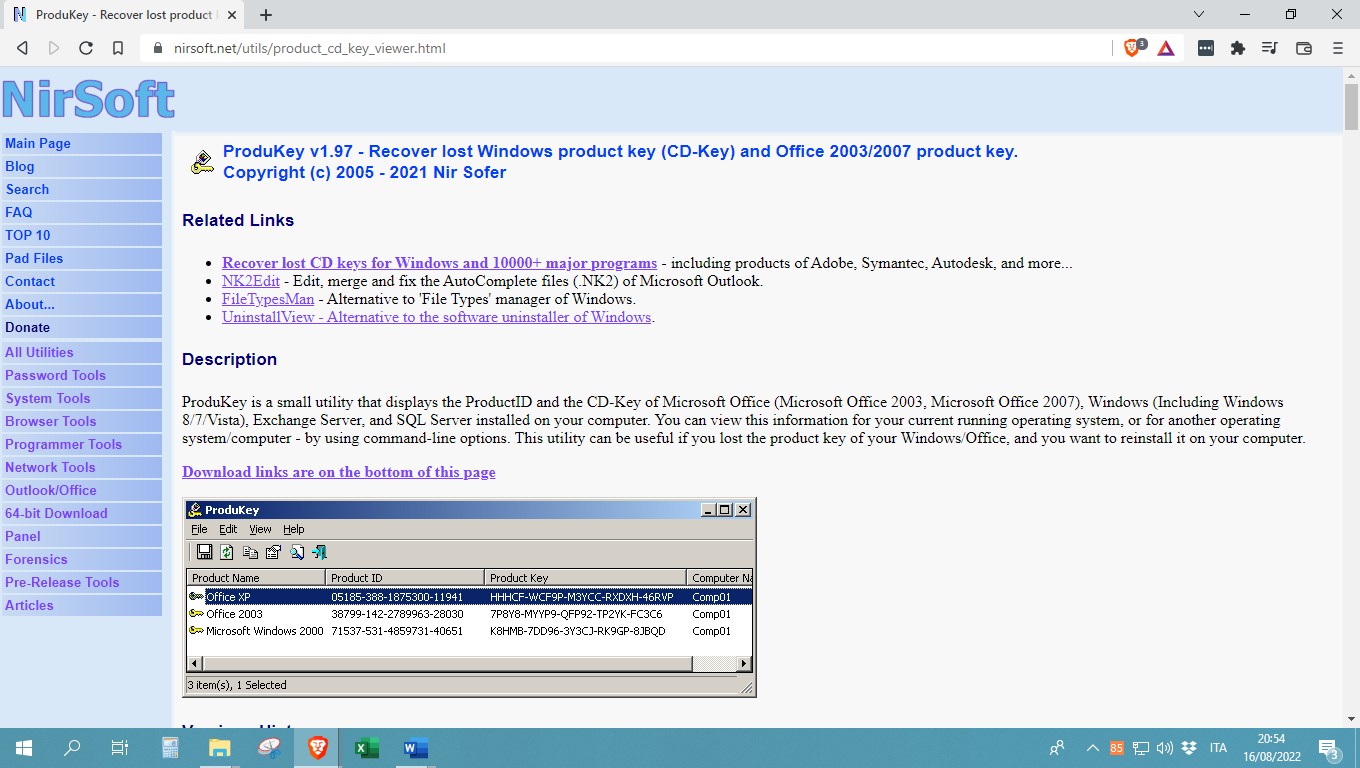Open Outlook/Office sidebar link

82,490
